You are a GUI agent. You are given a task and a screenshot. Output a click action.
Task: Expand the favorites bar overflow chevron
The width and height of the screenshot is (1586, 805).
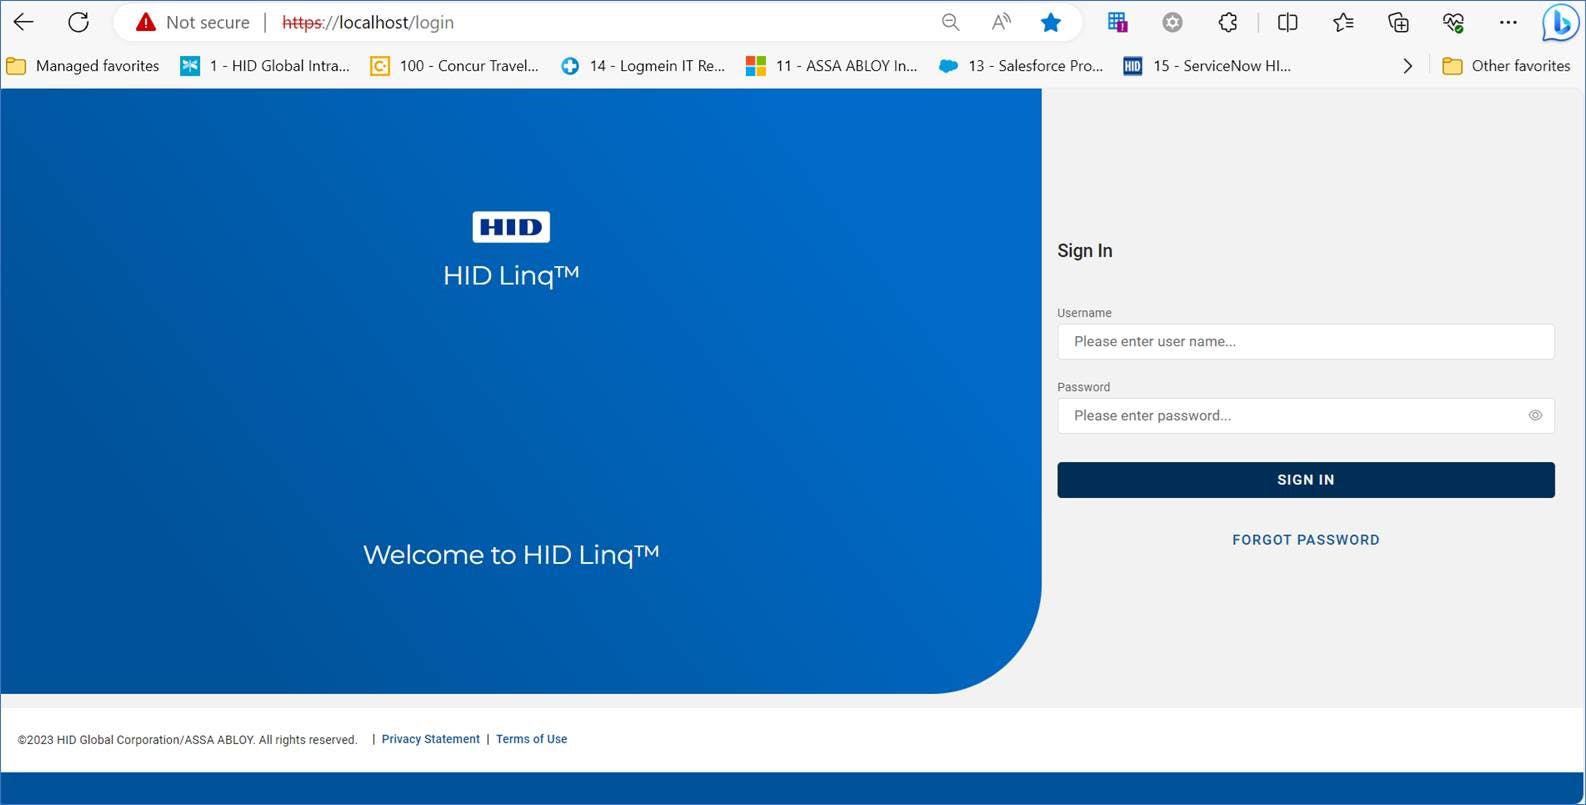coord(1408,66)
